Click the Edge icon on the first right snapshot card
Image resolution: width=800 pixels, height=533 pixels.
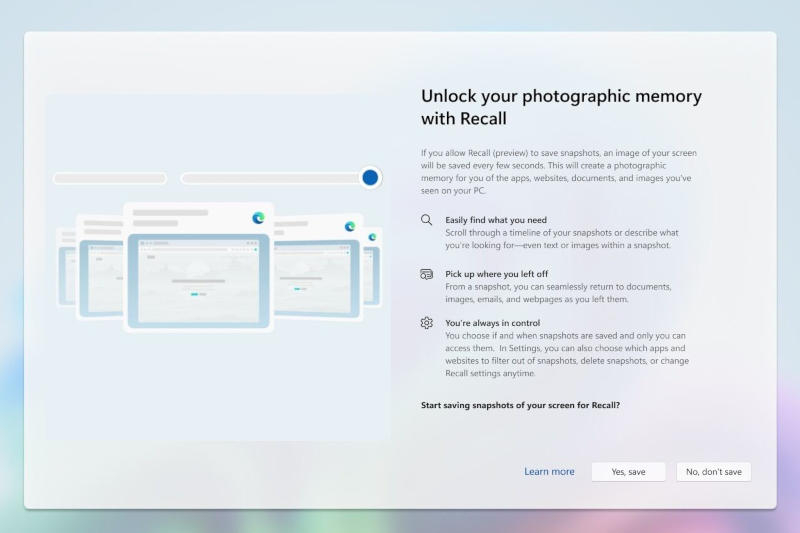350,226
